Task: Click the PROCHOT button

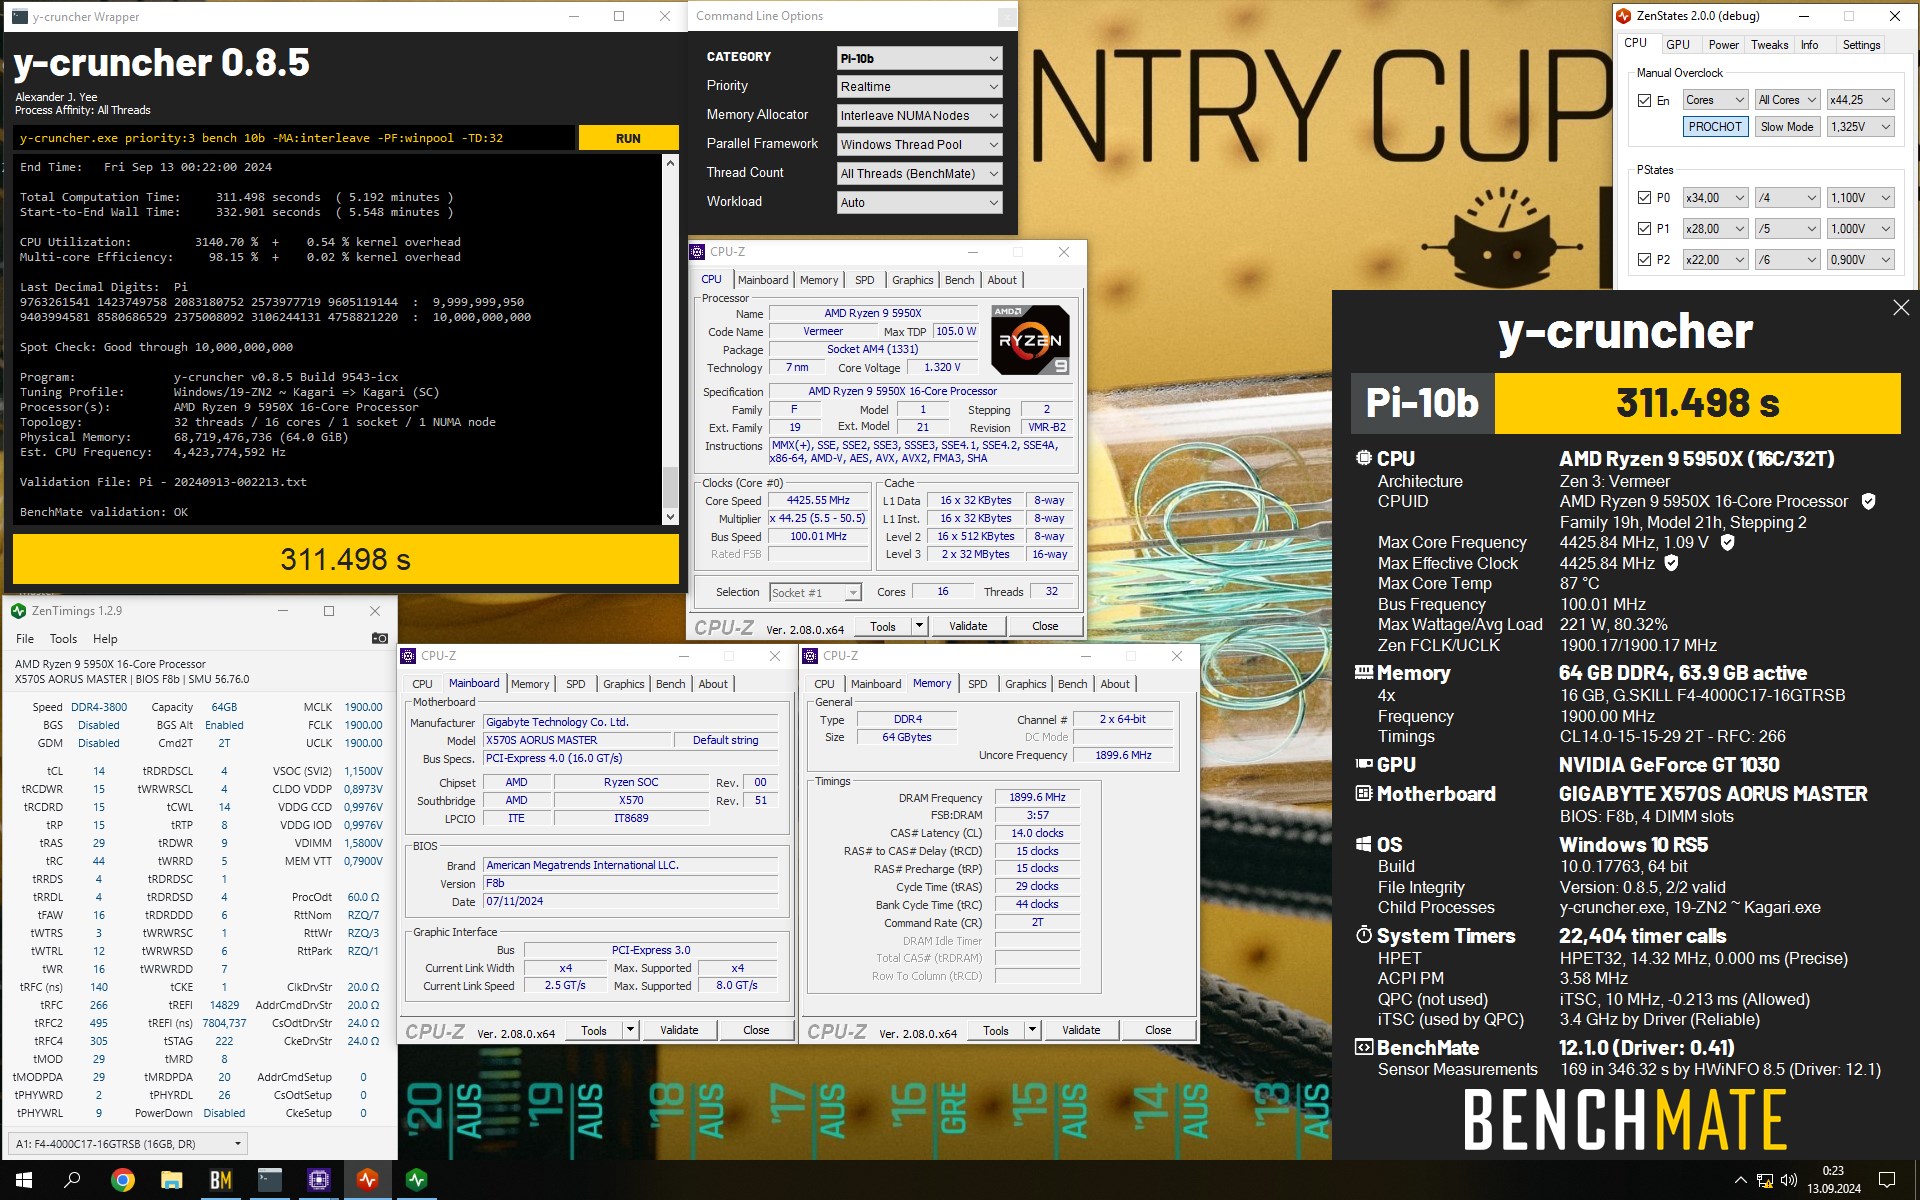Action: [x=1715, y=127]
